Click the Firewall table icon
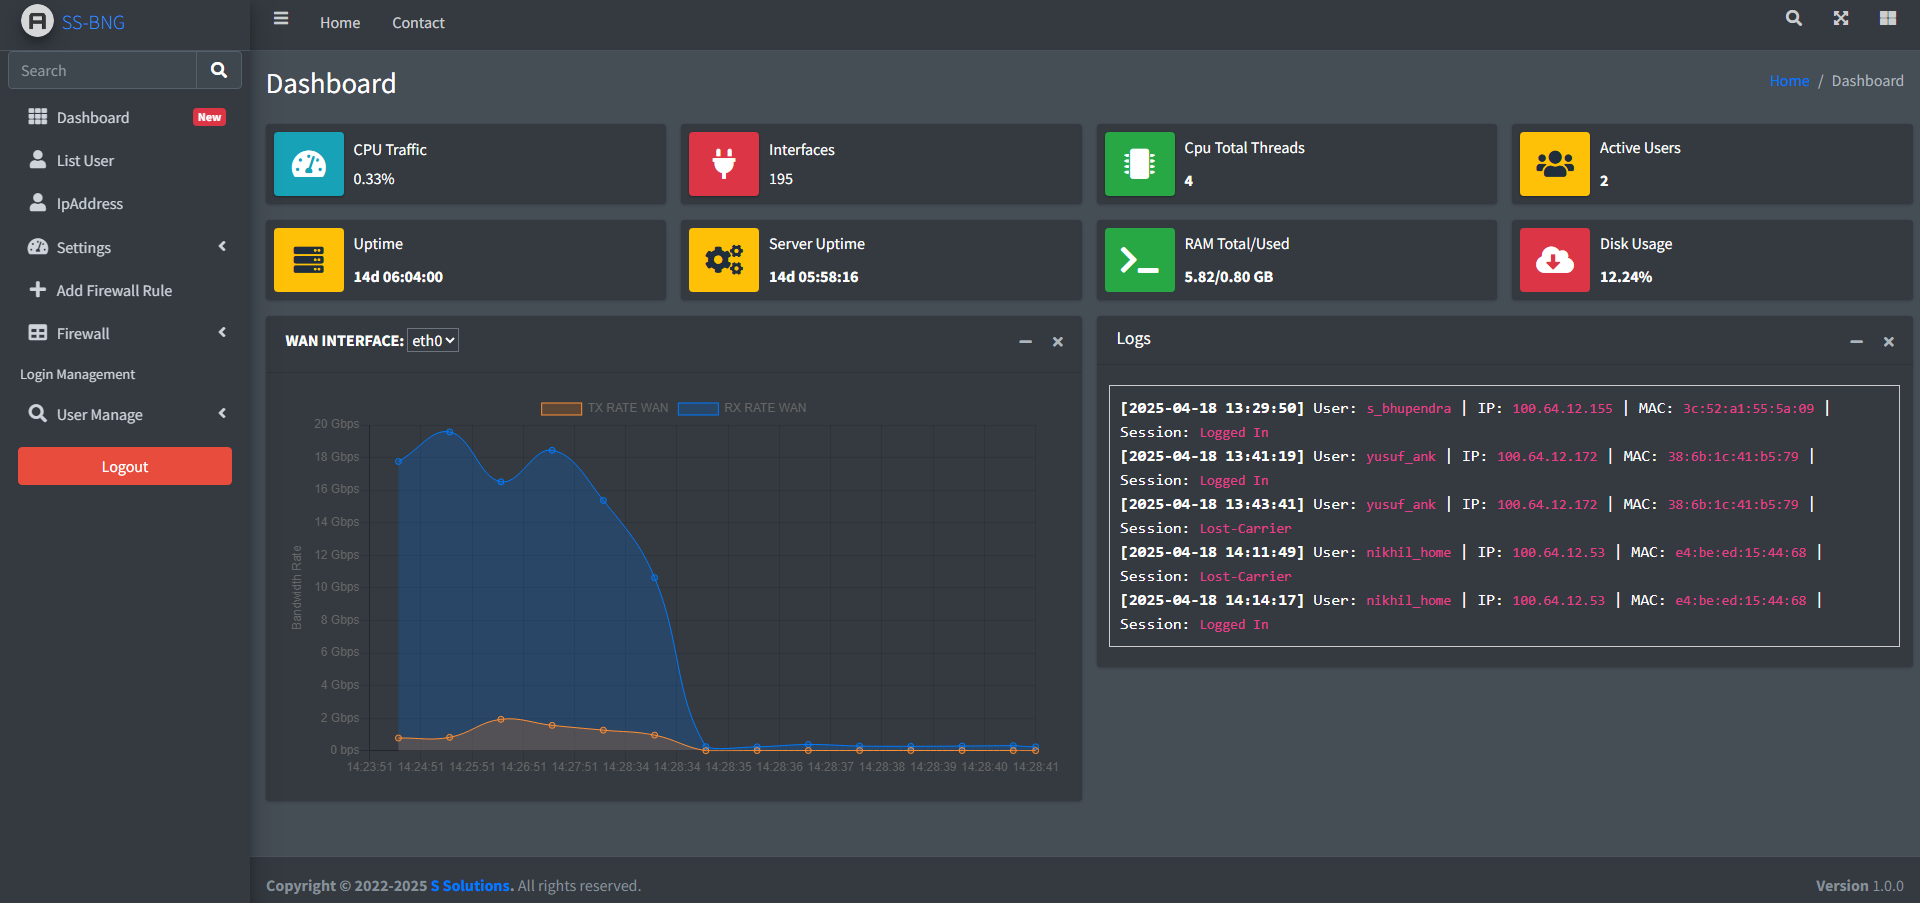Viewport: 1920px width, 903px height. pos(38,332)
